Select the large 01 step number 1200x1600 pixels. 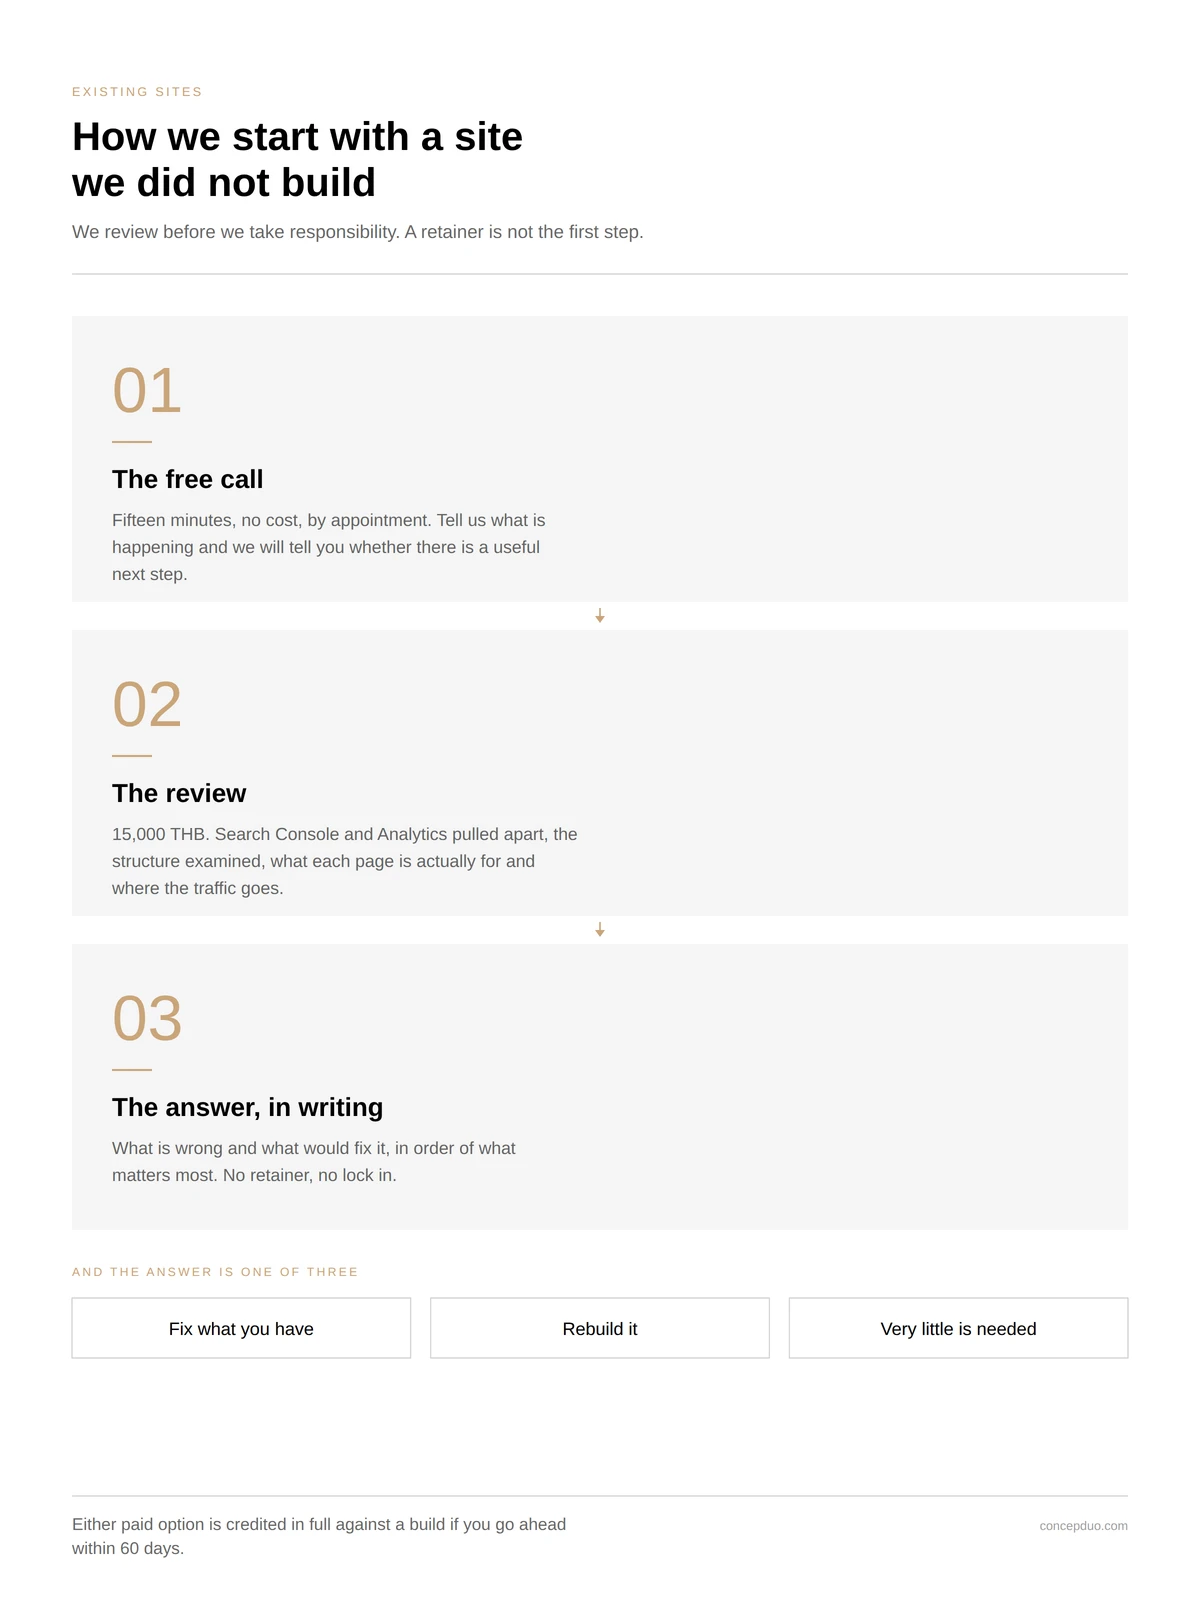click(147, 390)
